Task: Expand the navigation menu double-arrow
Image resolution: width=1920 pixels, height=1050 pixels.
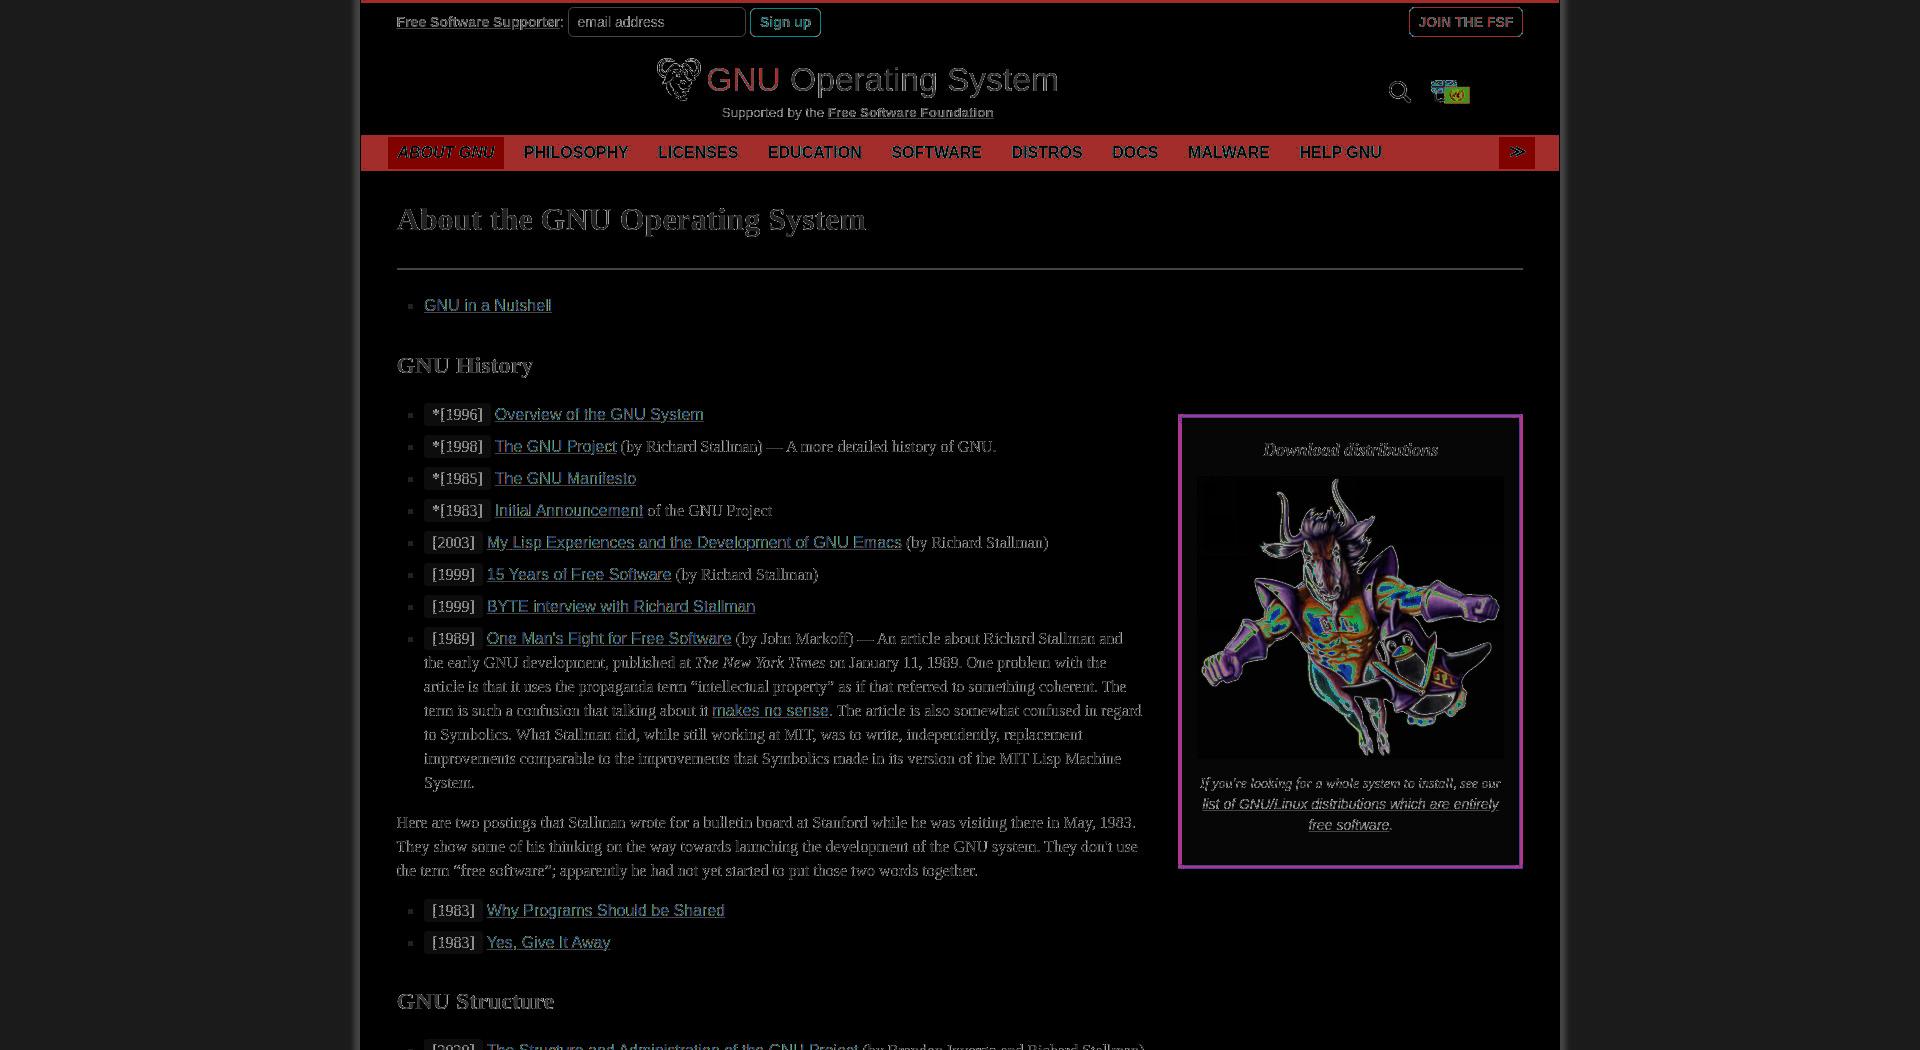Action: 1517,152
